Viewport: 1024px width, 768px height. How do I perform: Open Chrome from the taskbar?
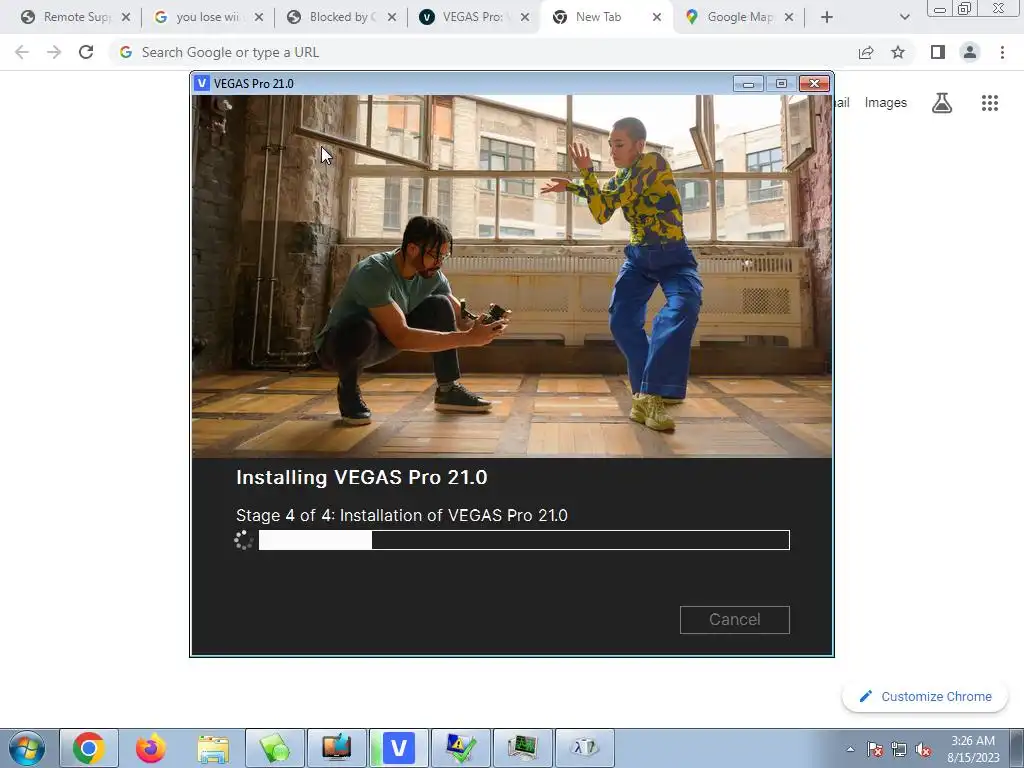tap(89, 748)
